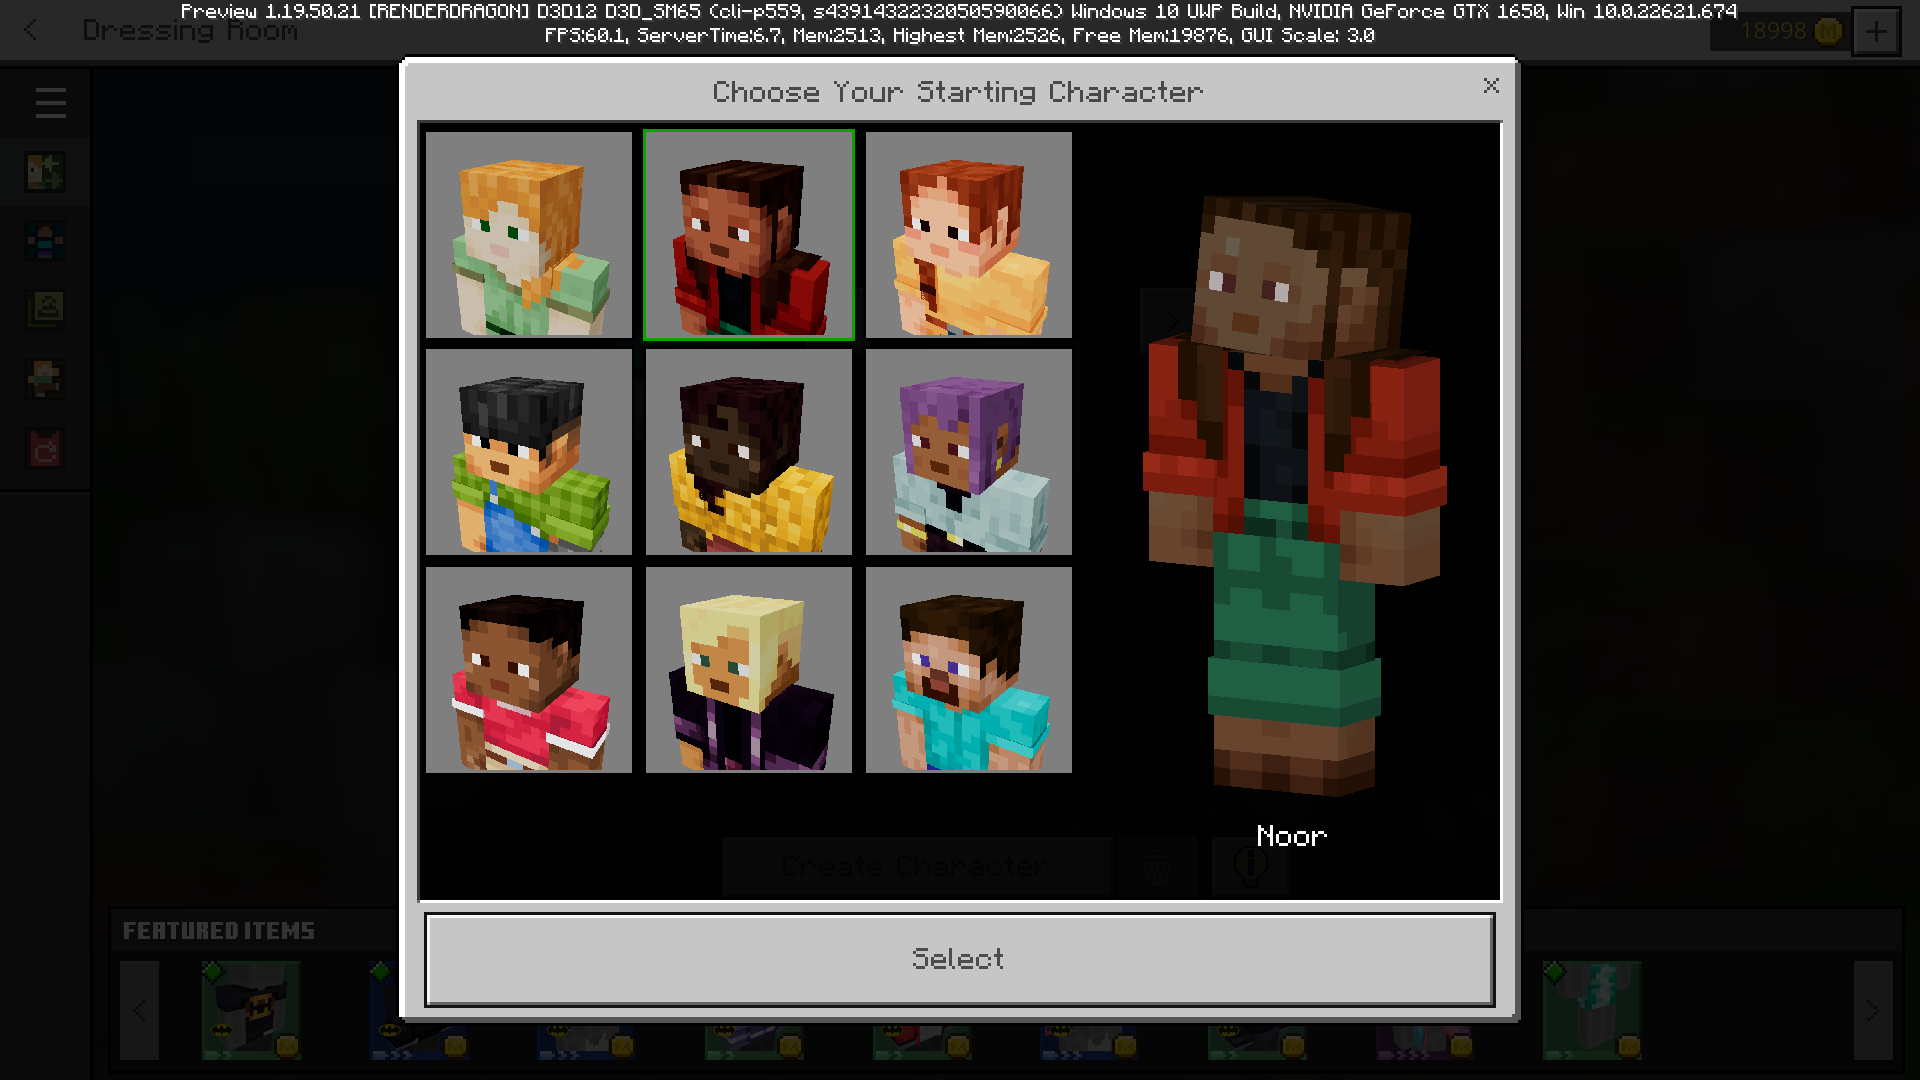Choose the Noor character in red jacket
The image size is (1920, 1080).
748,234
